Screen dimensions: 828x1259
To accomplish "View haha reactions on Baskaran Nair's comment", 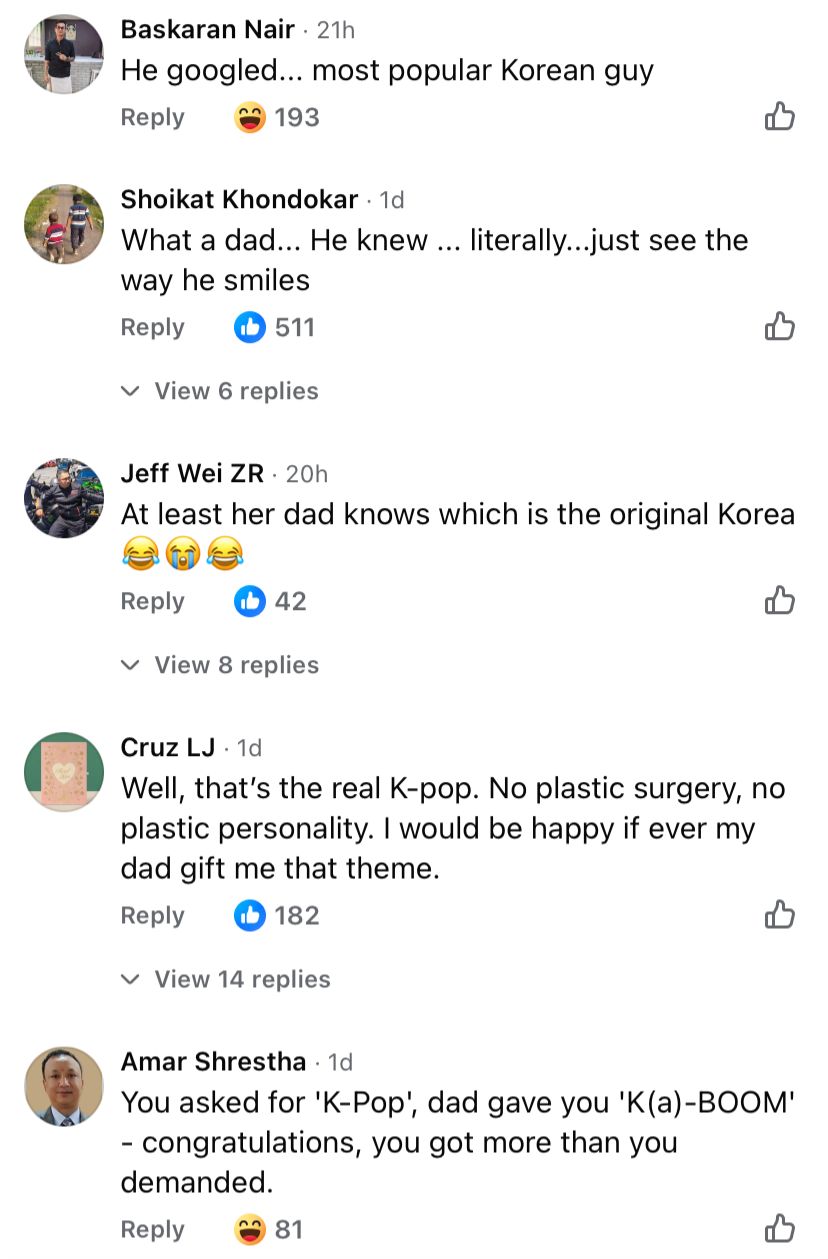I will 276,117.
